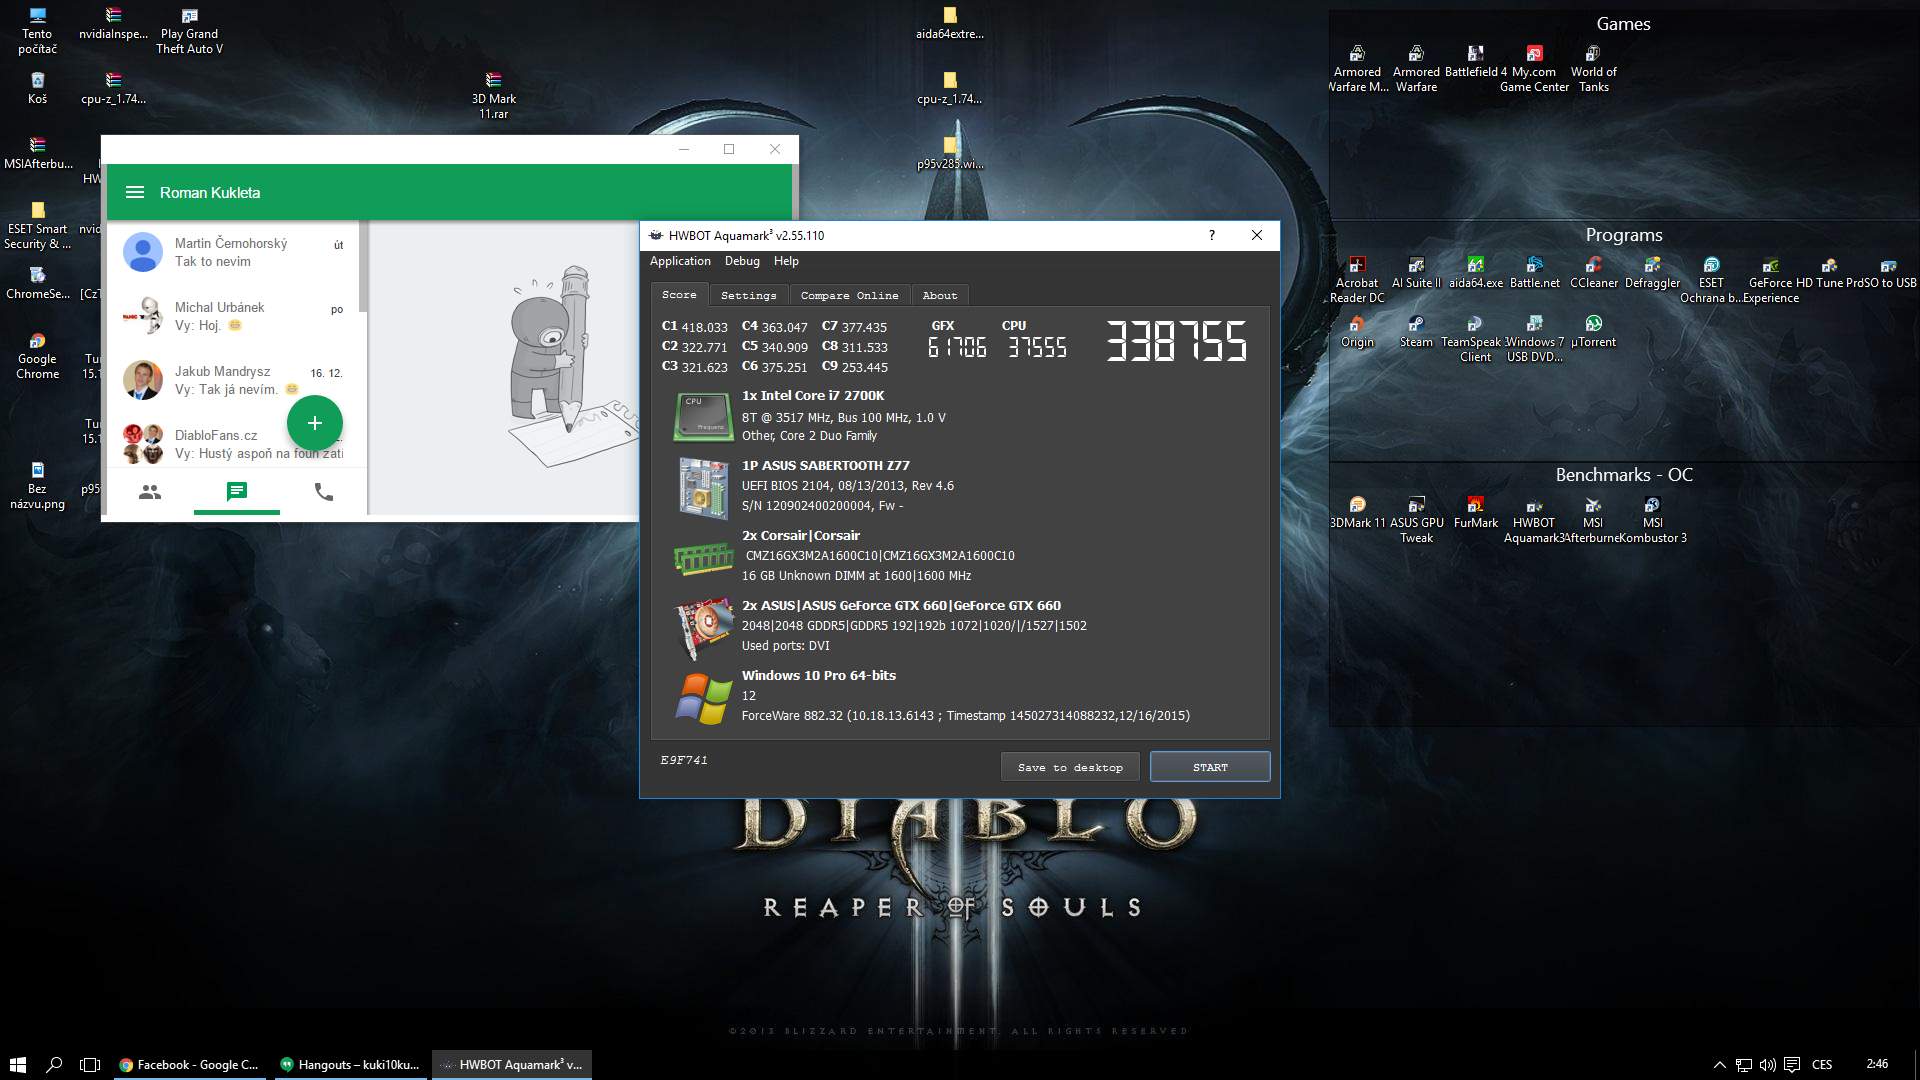Select My.com Game Center shortcut
1920x1080 pixels.
click(x=1534, y=69)
